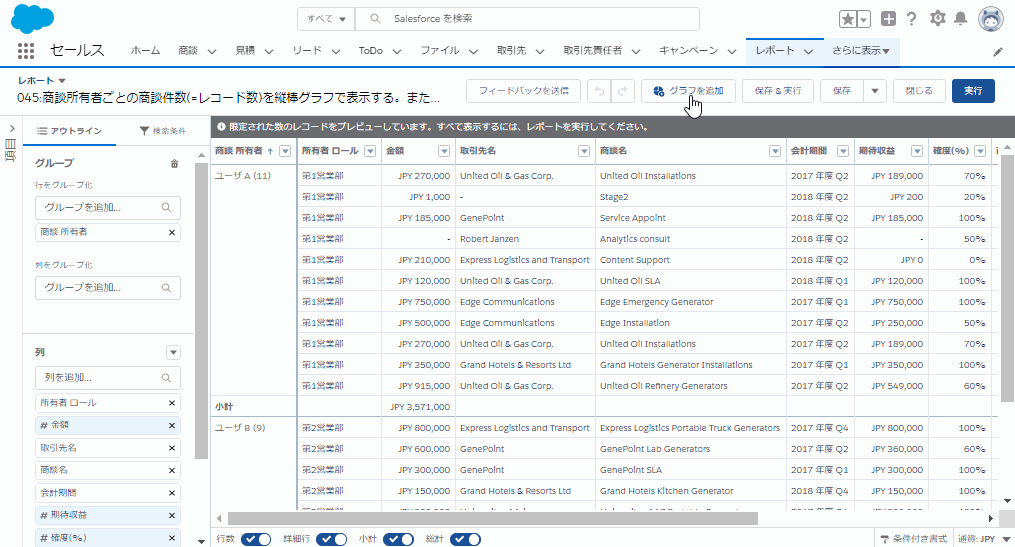The height and width of the screenshot is (547, 1015).
Task: Toggle the 詳細行 switch
Action: click(x=331, y=539)
